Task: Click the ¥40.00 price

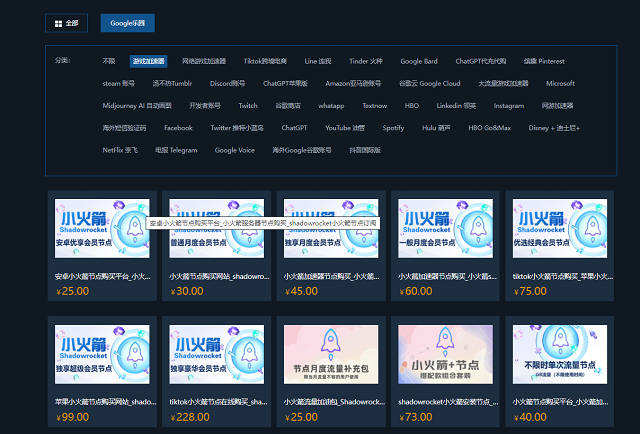Action: 530,417
